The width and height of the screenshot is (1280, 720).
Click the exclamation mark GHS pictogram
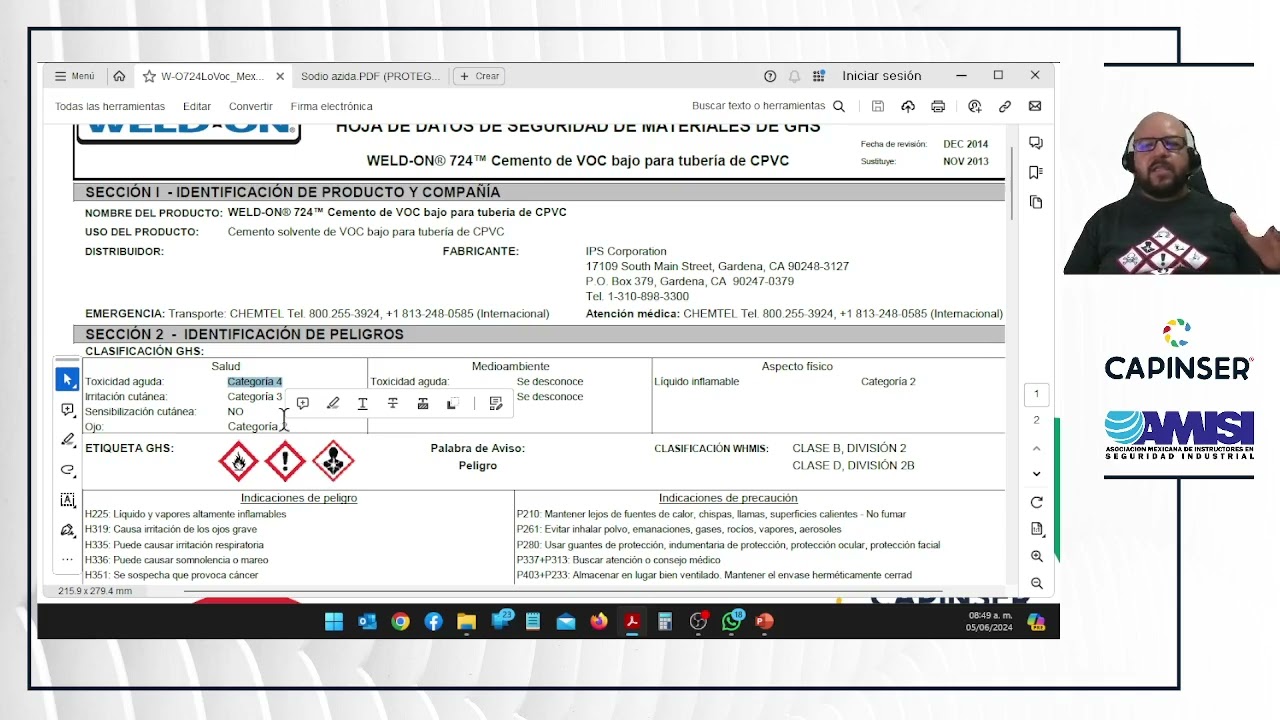pyautogui.click(x=285, y=461)
